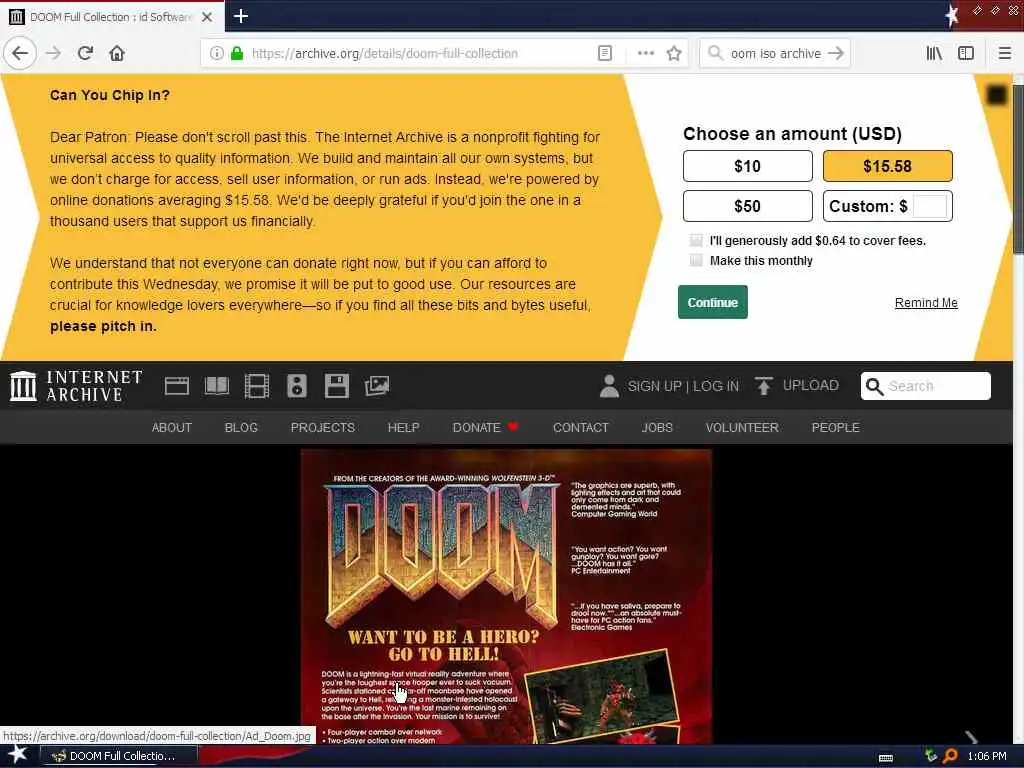This screenshot has height=768, width=1024.
Task: Open a new browser tab
Action: pyautogui.click(x=240, y=16)
